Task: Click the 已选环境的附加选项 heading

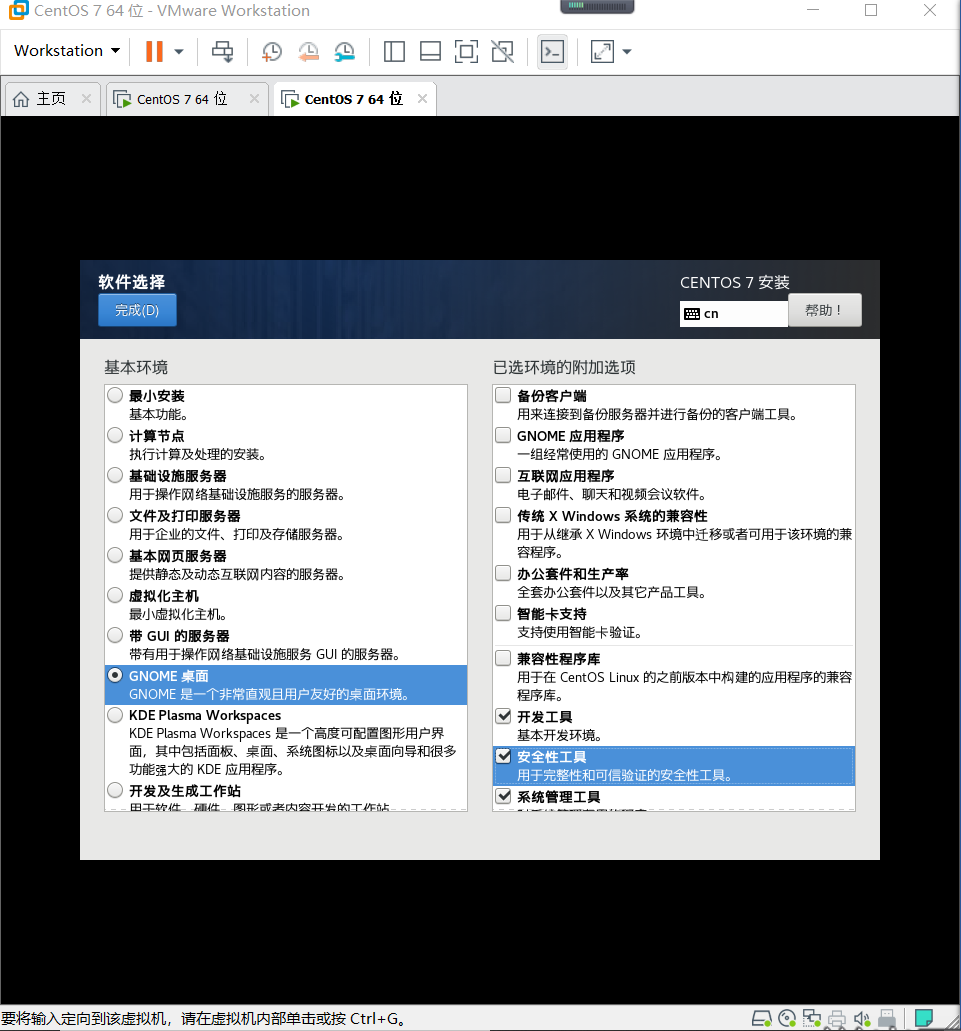Action: [564, 367]
